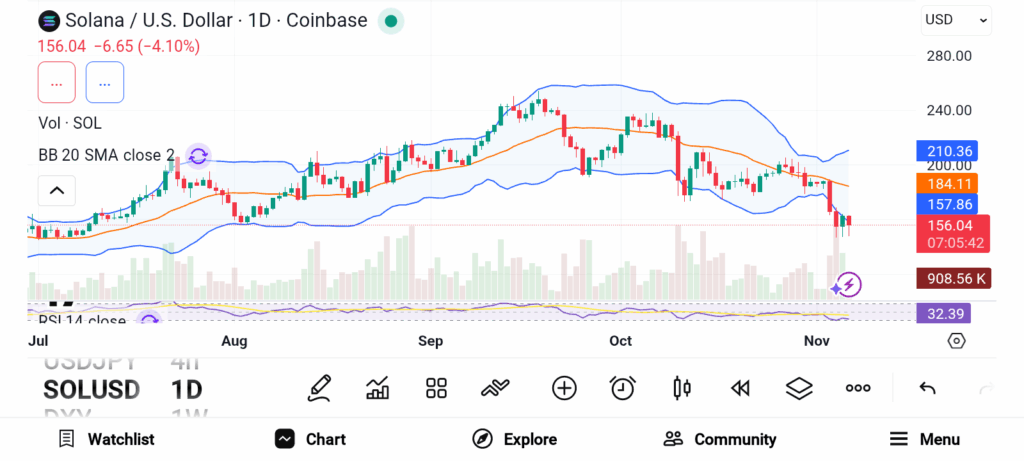Click the add symbol plus icon
1024x461 pixels.
click(564, 388)
